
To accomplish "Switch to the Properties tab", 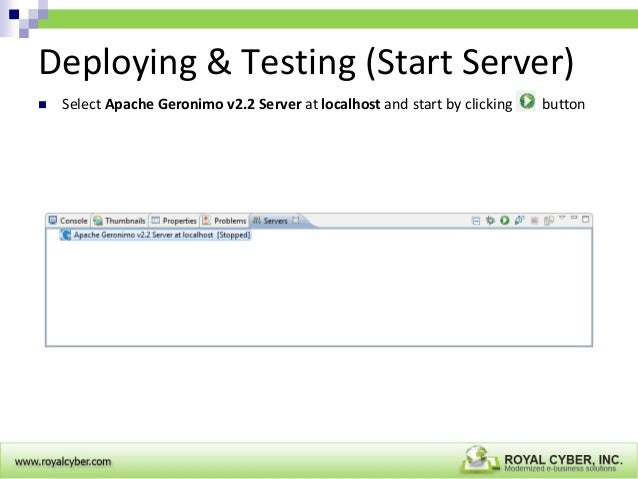I will coord(174,221).
